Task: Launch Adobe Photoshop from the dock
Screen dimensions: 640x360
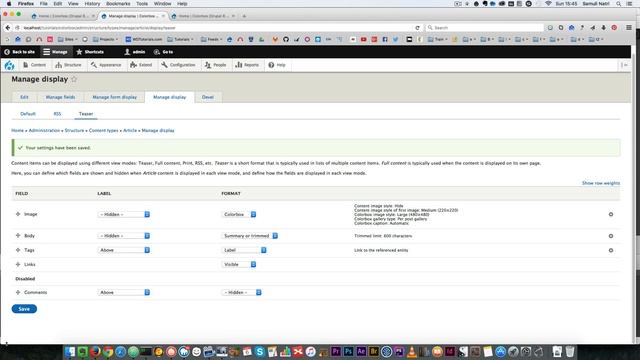Action: click(348, 351)
